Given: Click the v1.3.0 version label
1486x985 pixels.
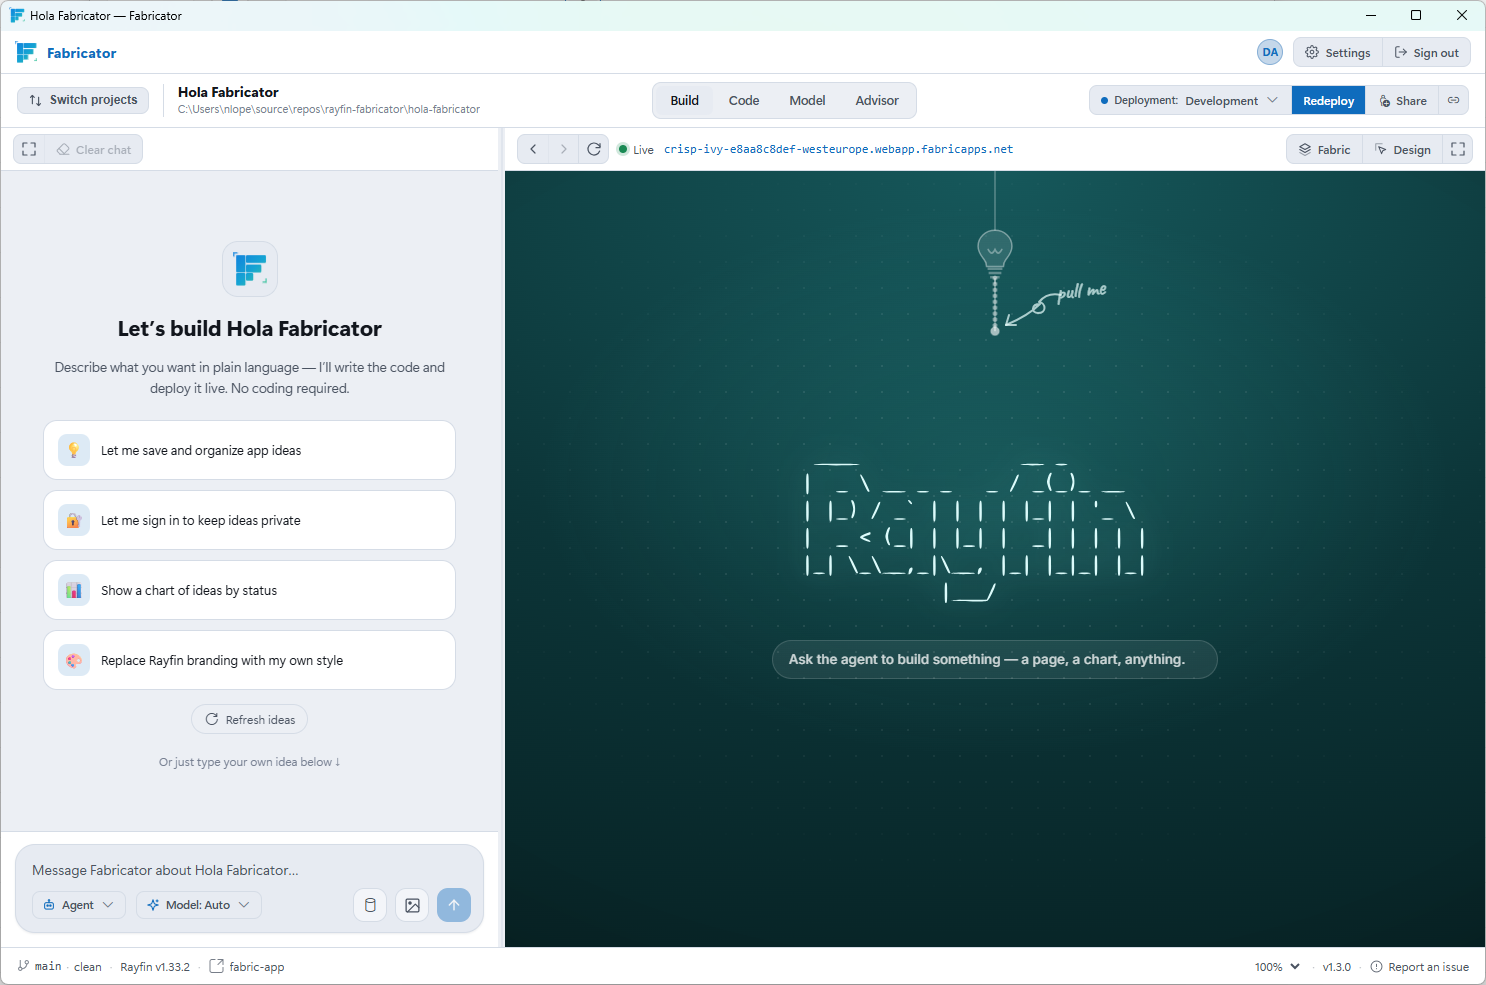Looking at the screenshot, I should click(x=1337, y=967).
